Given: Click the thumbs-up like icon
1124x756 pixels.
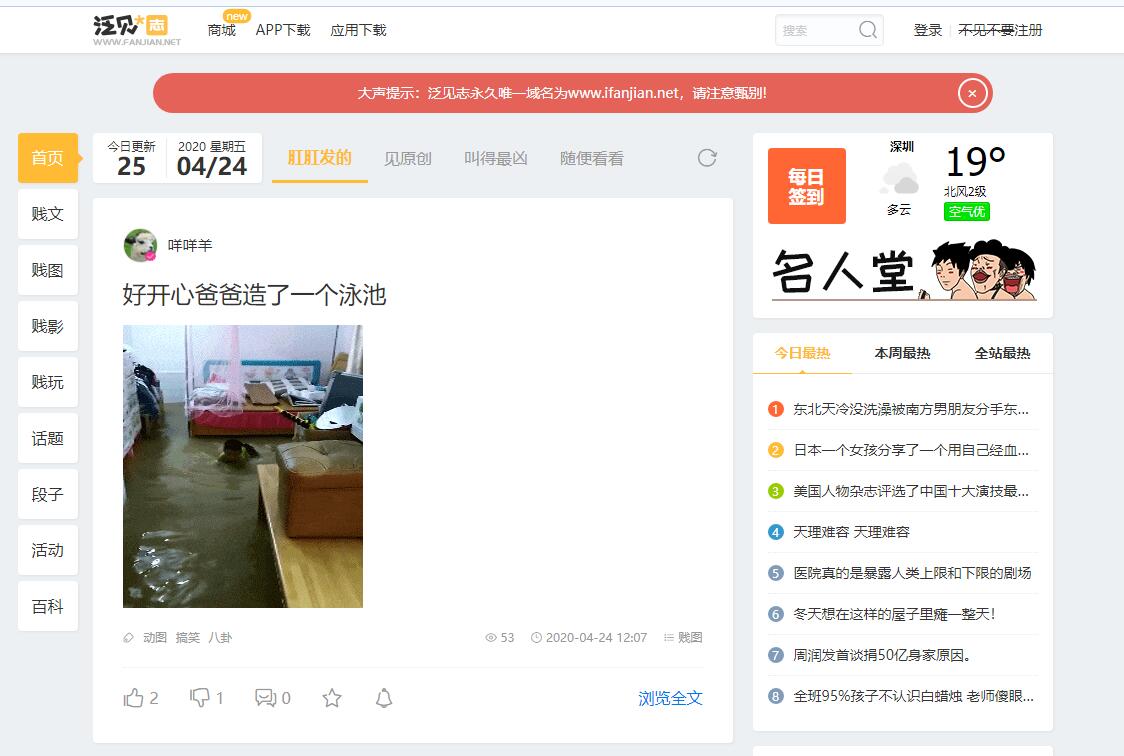Looking at the screenshot, I should coord(134,698).
